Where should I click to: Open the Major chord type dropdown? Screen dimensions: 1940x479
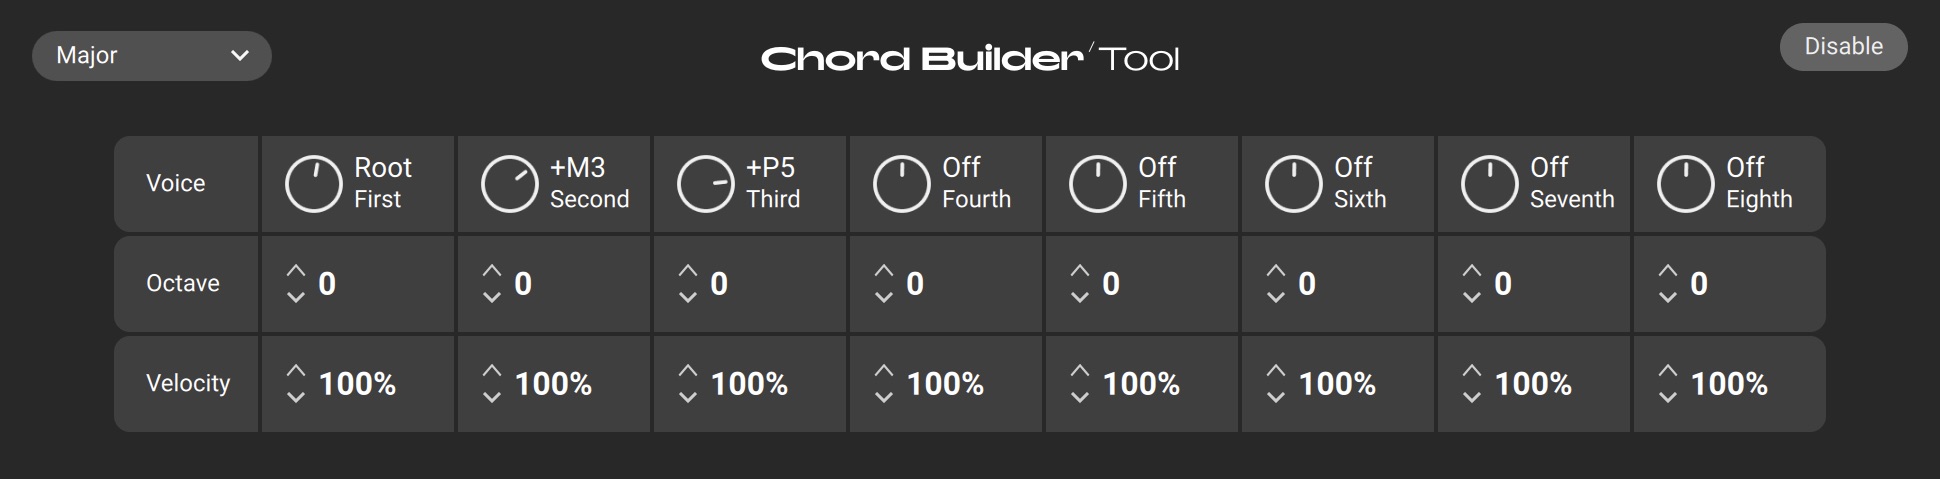152,56
